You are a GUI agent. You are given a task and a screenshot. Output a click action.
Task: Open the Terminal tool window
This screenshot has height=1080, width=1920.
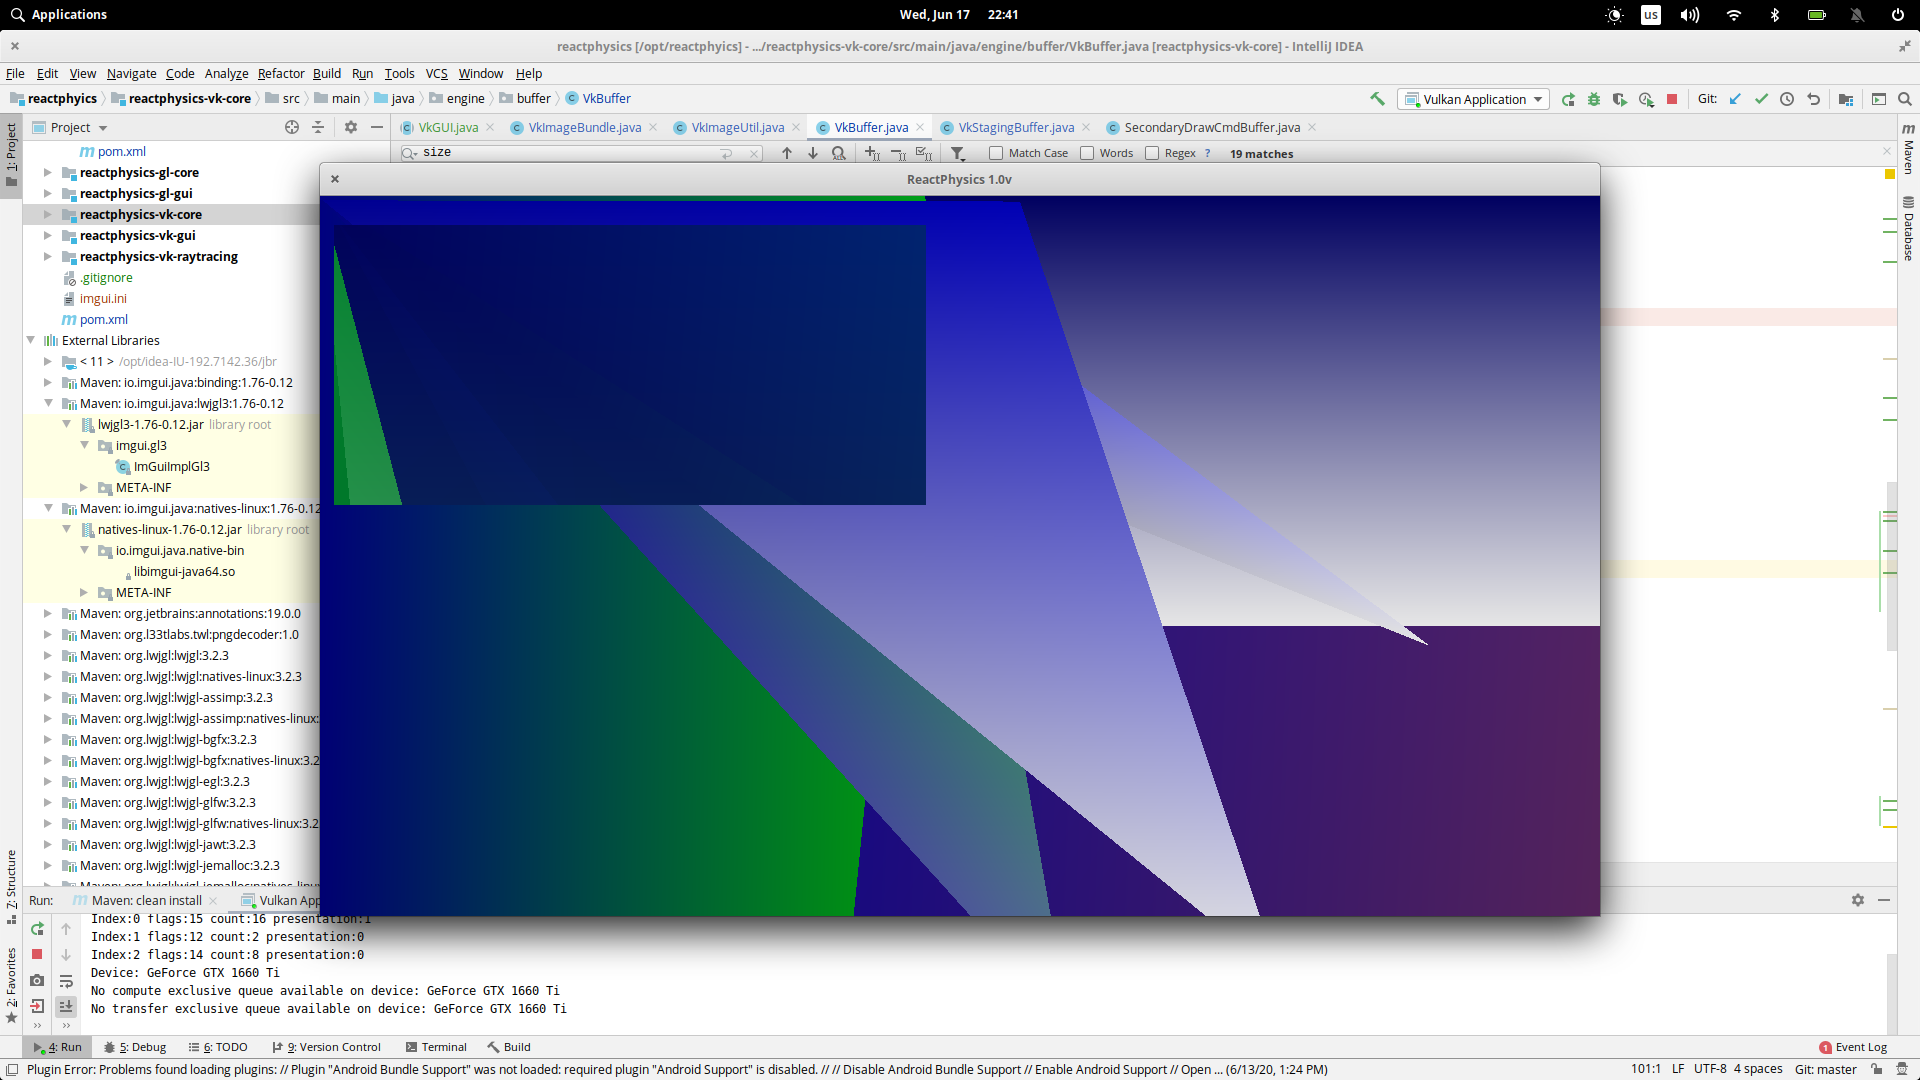pyautogui.click(x=437, y=1047)
